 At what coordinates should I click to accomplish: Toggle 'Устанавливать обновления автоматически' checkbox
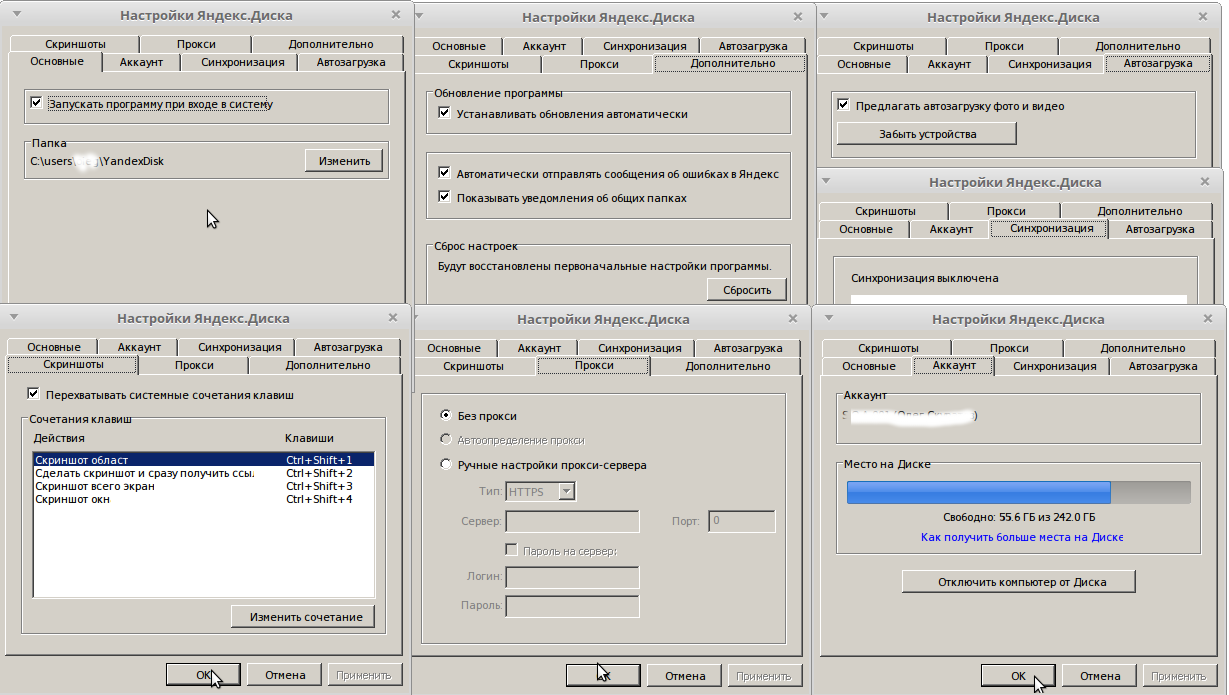(x=445, y=113)
